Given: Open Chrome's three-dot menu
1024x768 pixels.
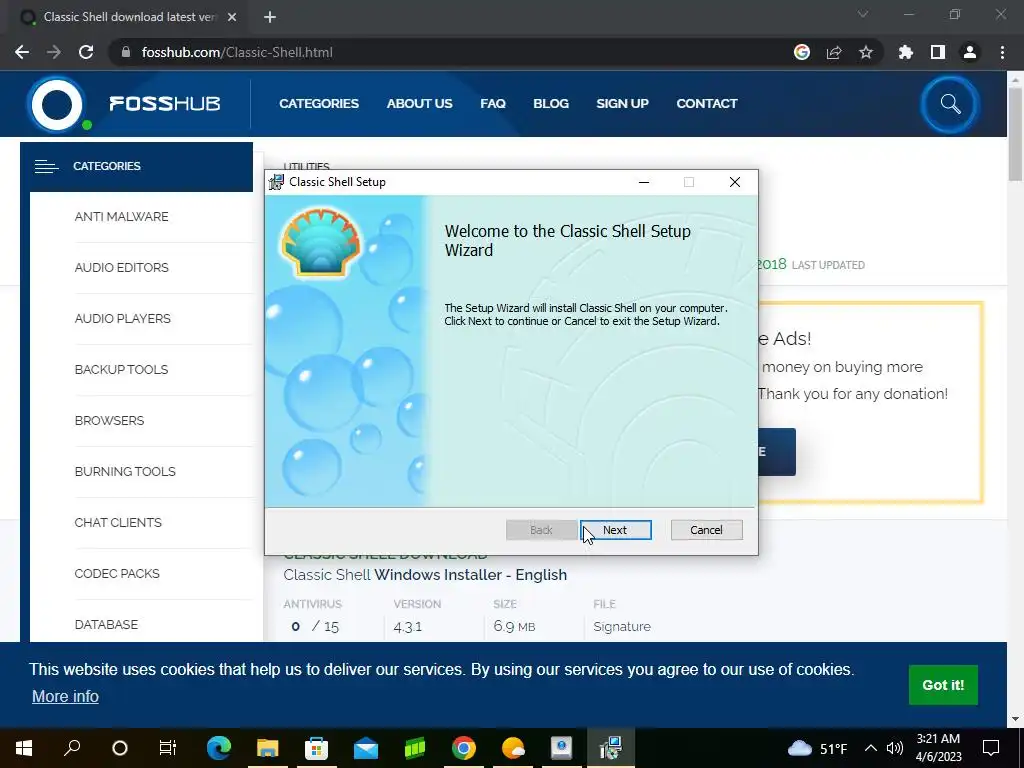Looking at the screenshot, I should [1002, 52].
